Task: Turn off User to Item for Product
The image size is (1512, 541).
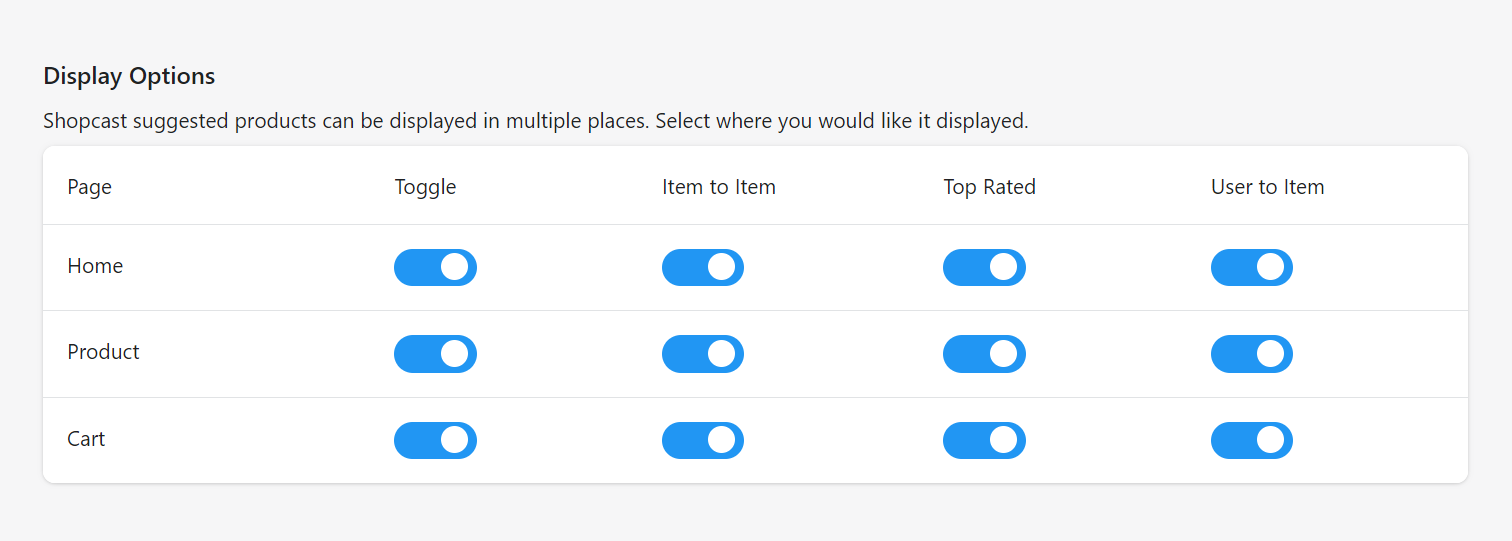Action: click(x=1251, y=354)
